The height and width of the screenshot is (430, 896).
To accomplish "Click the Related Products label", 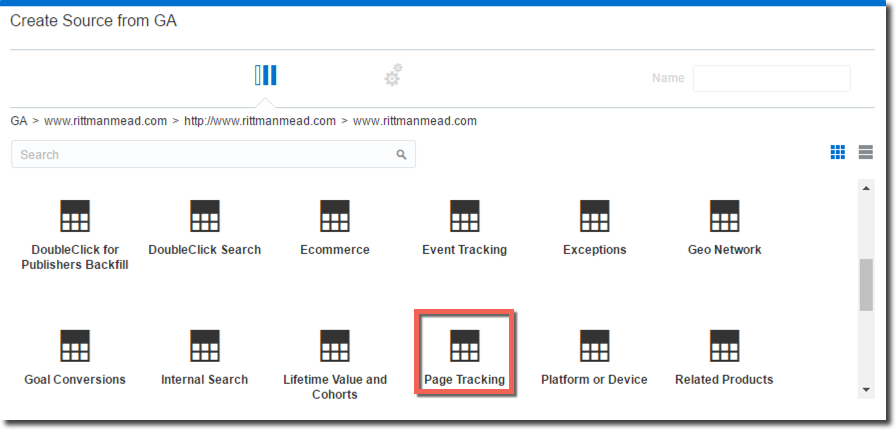I will (x=724, y=380).
